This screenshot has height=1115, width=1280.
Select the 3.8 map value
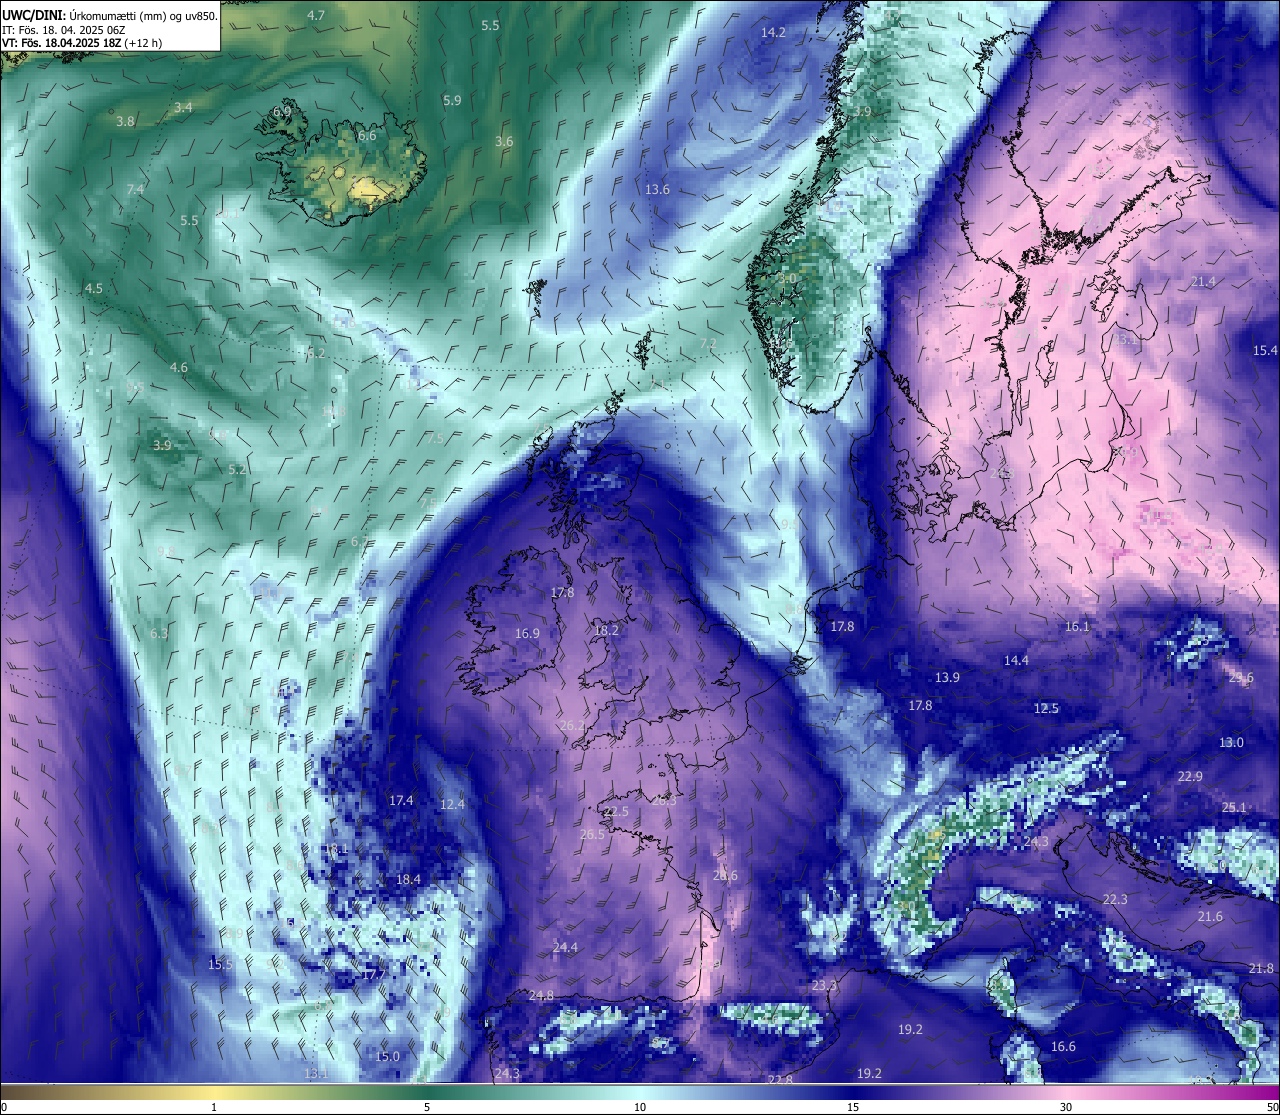click(x=125, y=121)
